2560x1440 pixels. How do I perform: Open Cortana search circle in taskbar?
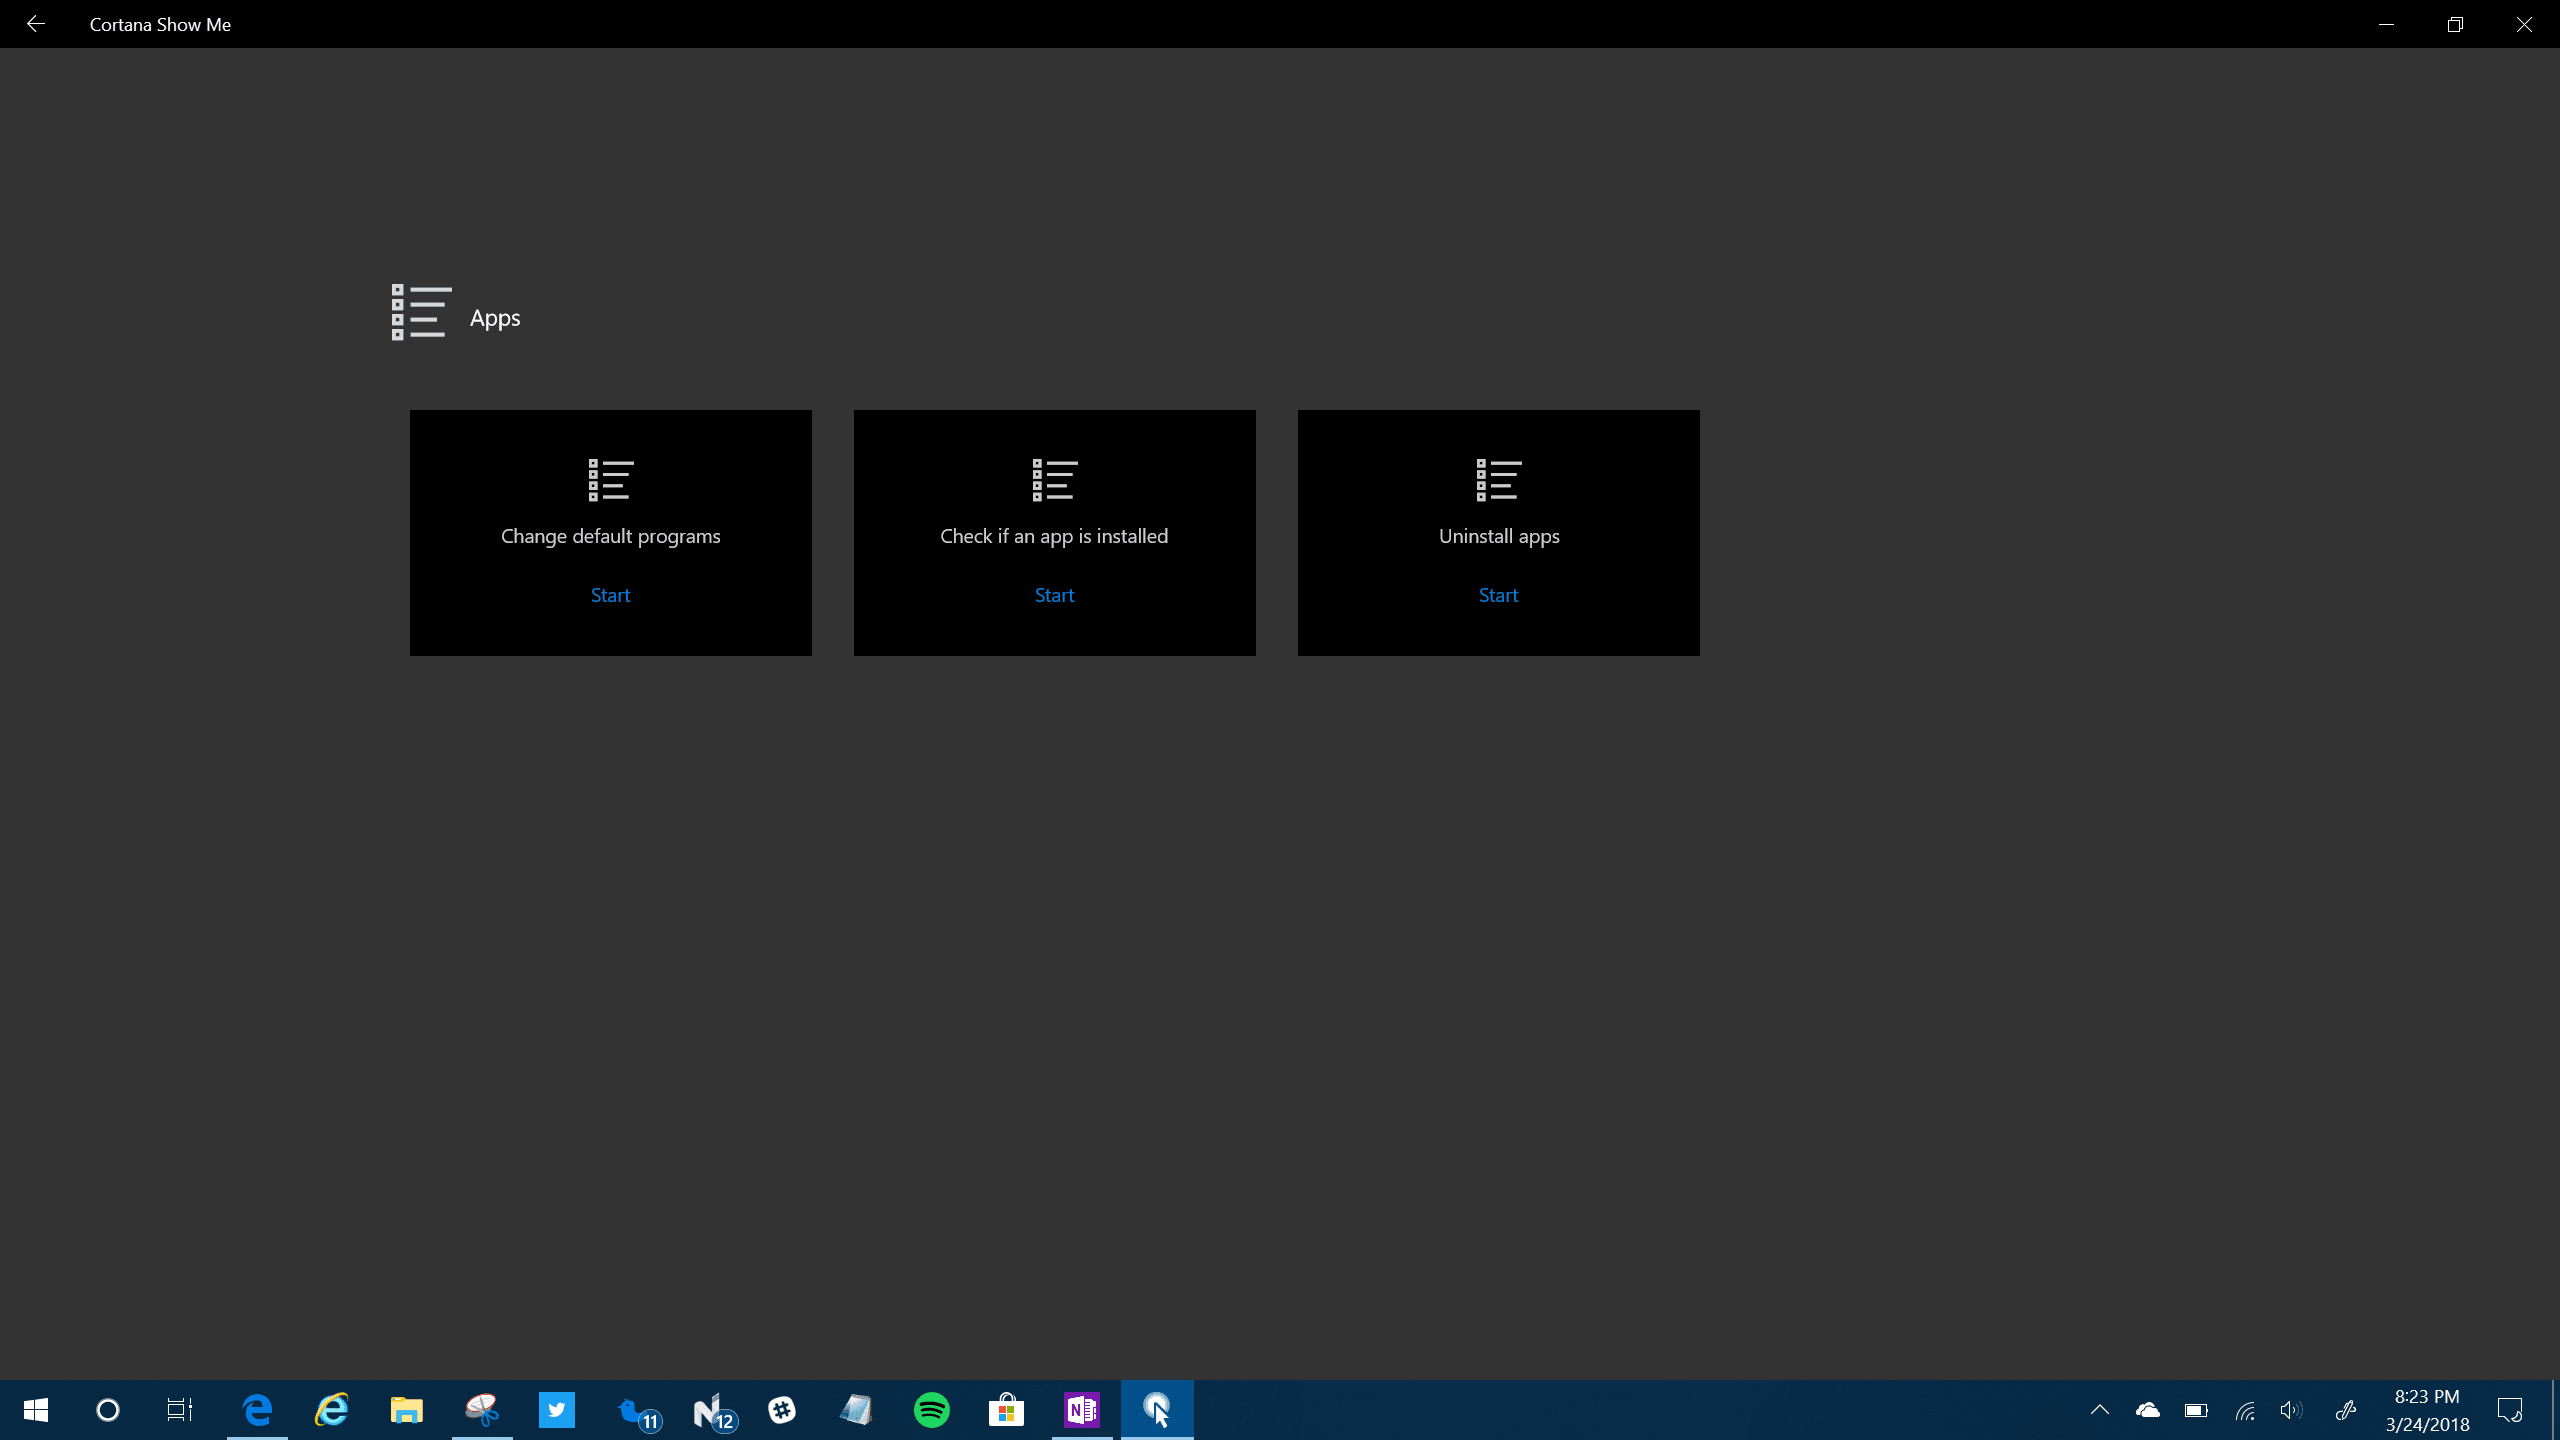108,1410
